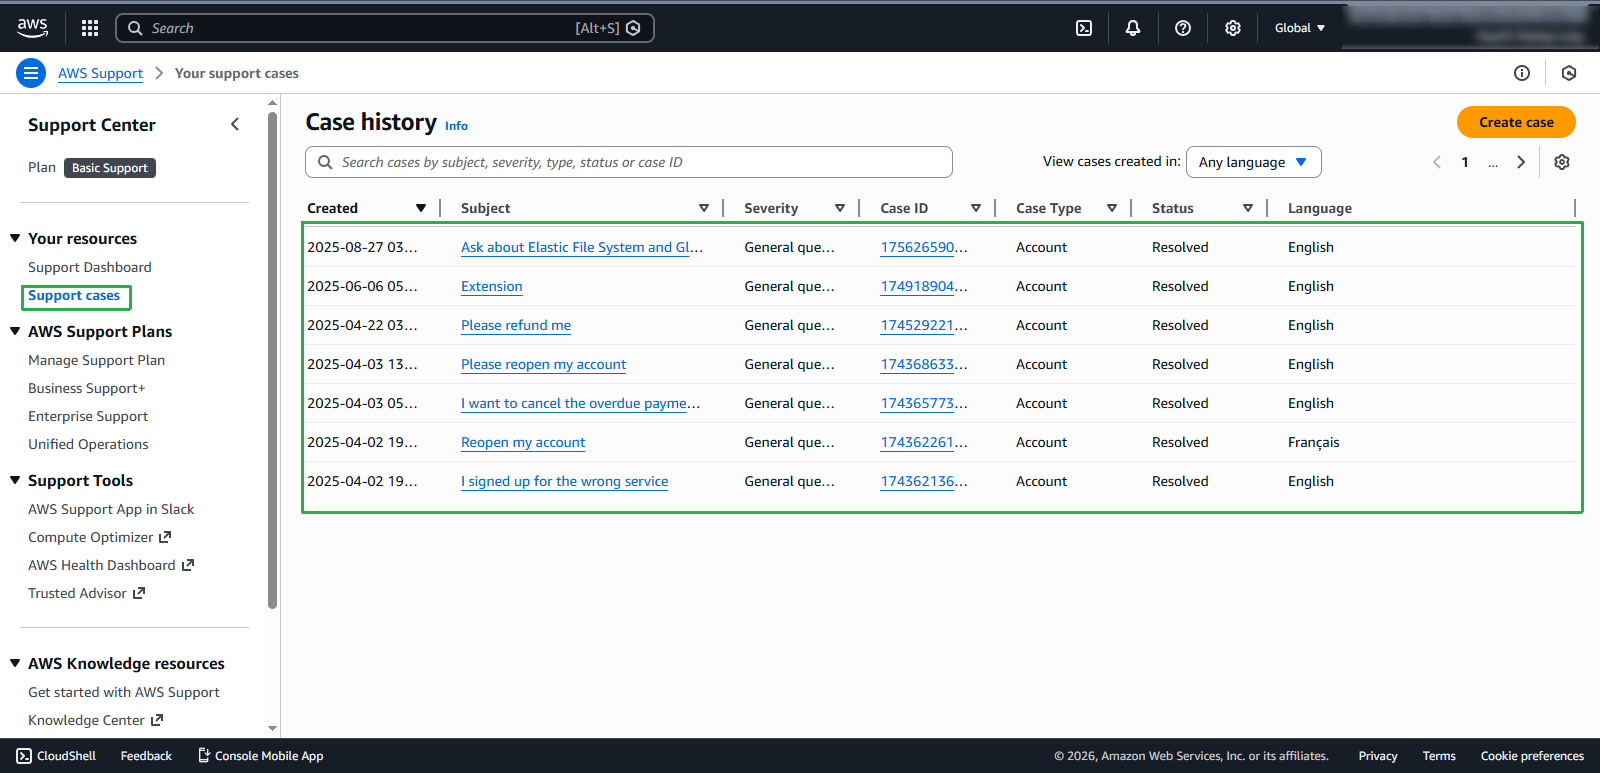Viewport: 1600px width, 773px height.
Task: Click the sidebar vertical scrollbar
Action: (x=272, y=360)
